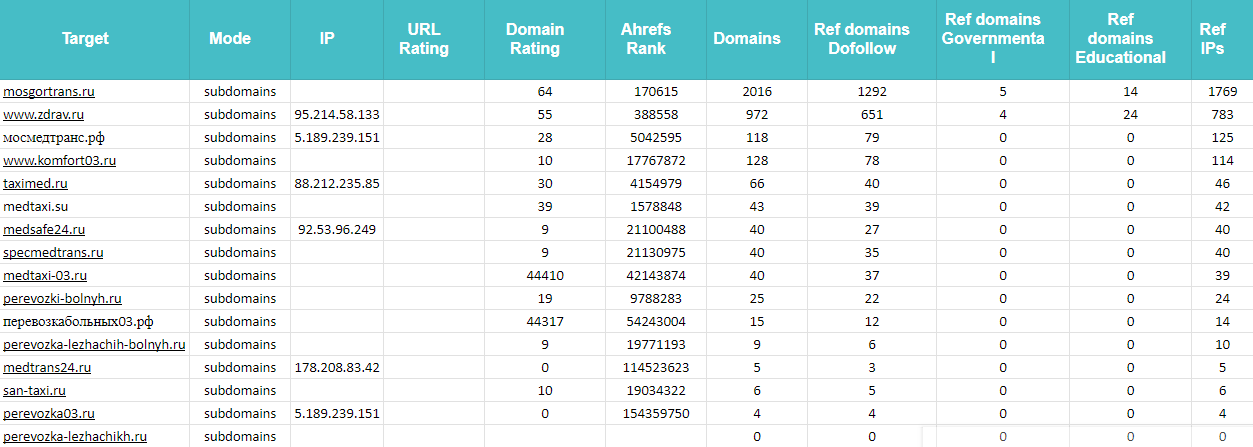Click the perevozki-bolnyh.ru link
1253x447 pixels.
[62, 299]
